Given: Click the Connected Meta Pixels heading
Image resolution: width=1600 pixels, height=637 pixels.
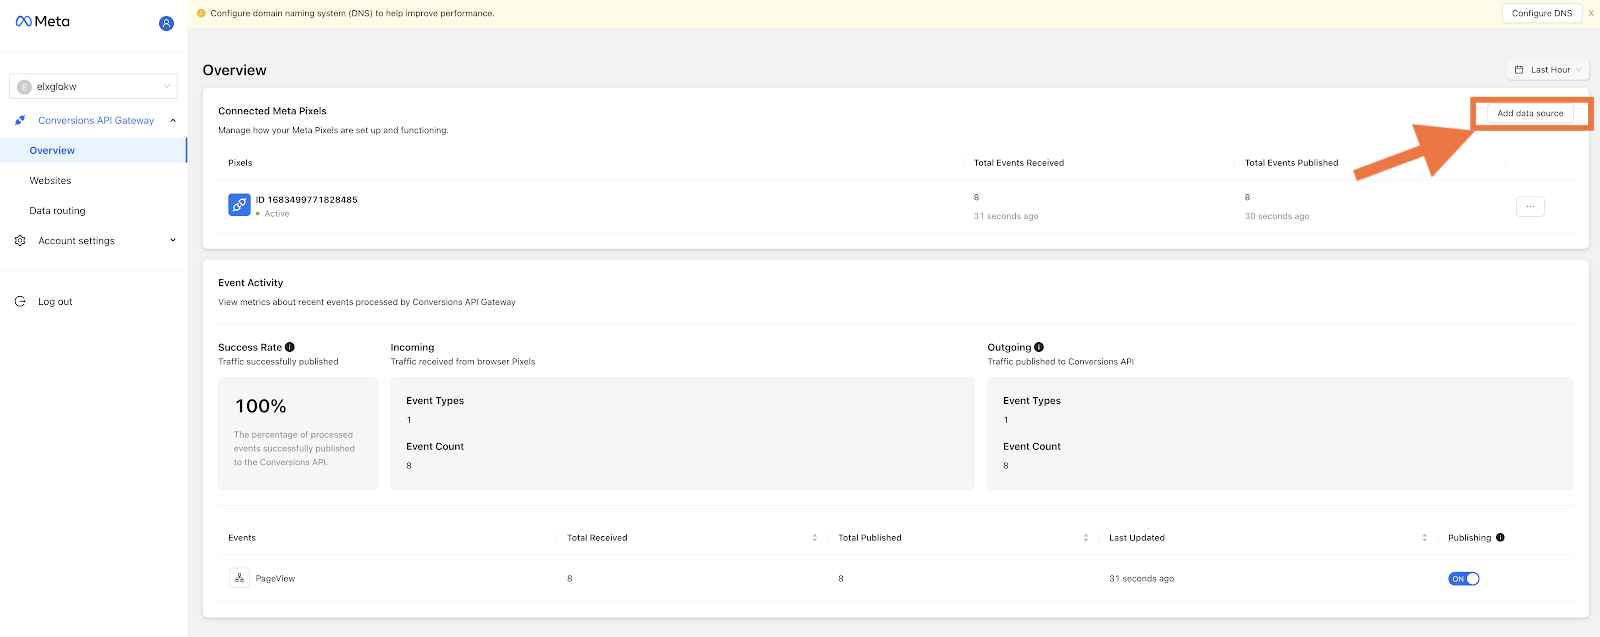Looking at the screenshot, I should (x=272, y=111).
